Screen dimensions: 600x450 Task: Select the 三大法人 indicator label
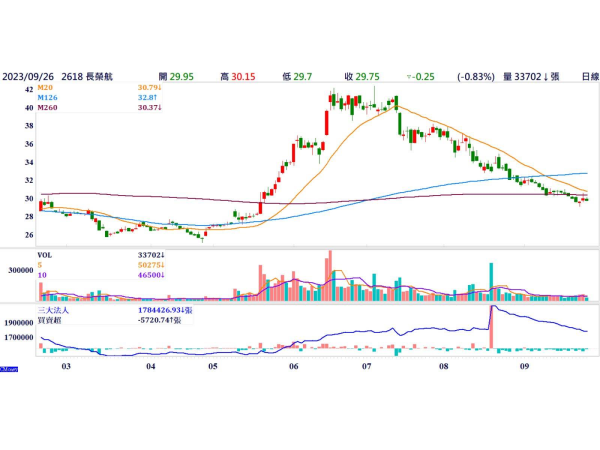click(x=52, y=311)
